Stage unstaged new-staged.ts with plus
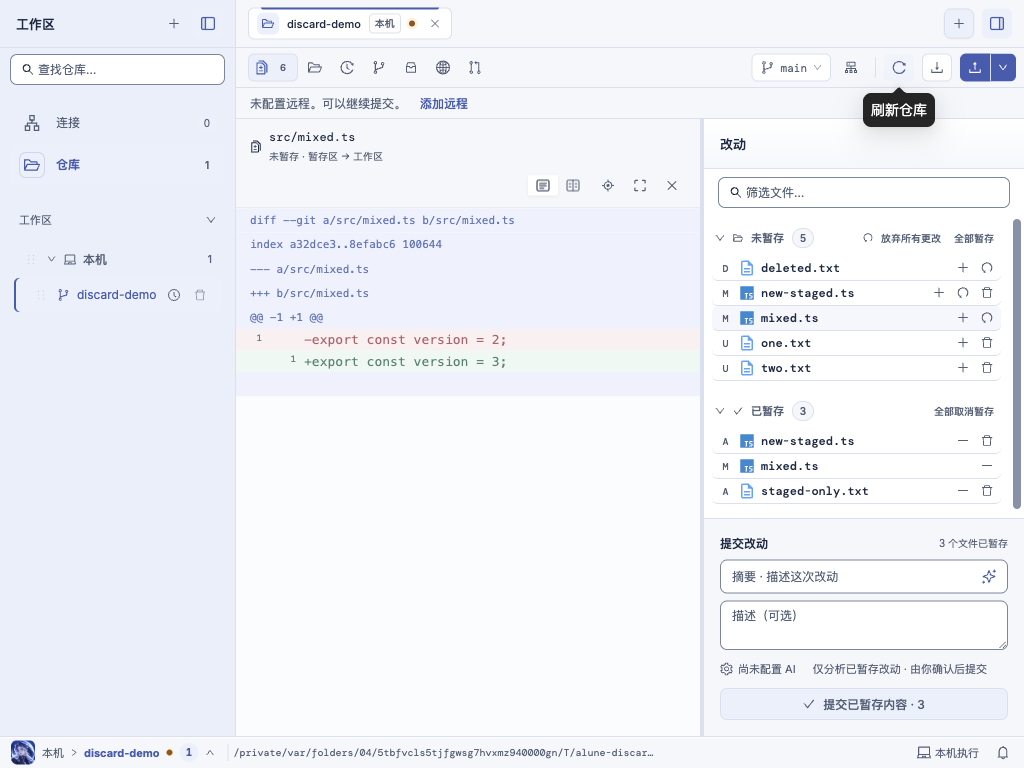 click(x=938, y=293)
